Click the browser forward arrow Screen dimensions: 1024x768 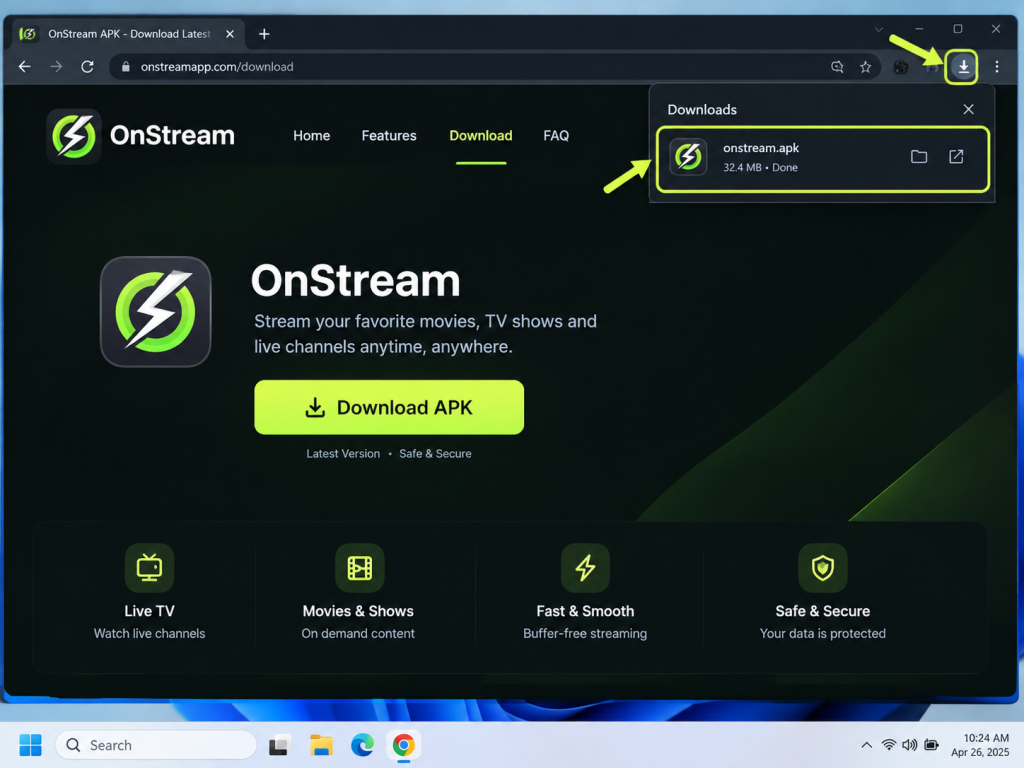pos(56,67)
